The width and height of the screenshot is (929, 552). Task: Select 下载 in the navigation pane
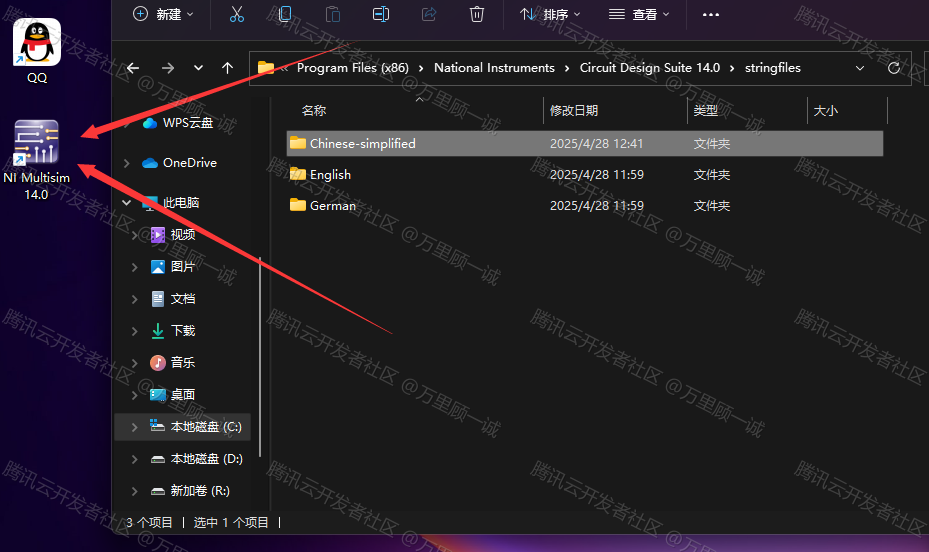tap(183, 331)
